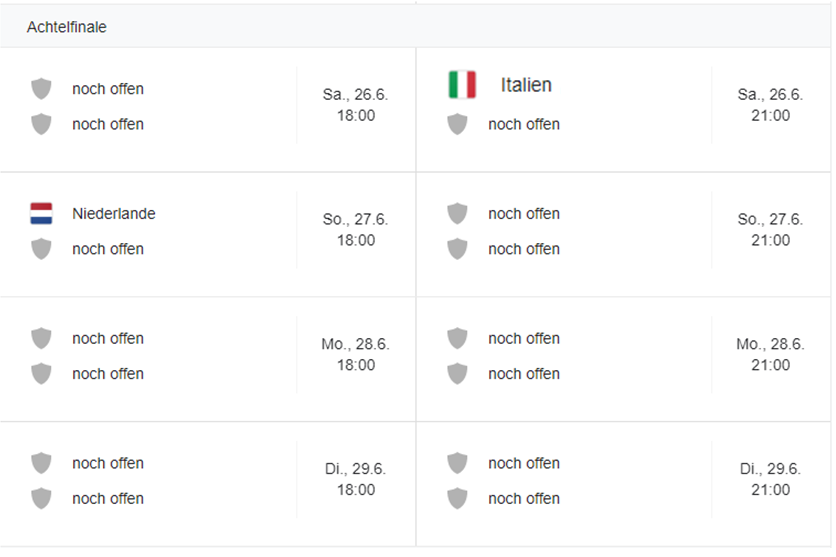Screen dimensions: 836x557
Task: Click top shield in Sa. 26.6. 18:00 match
Action: [x=41, y=89]
